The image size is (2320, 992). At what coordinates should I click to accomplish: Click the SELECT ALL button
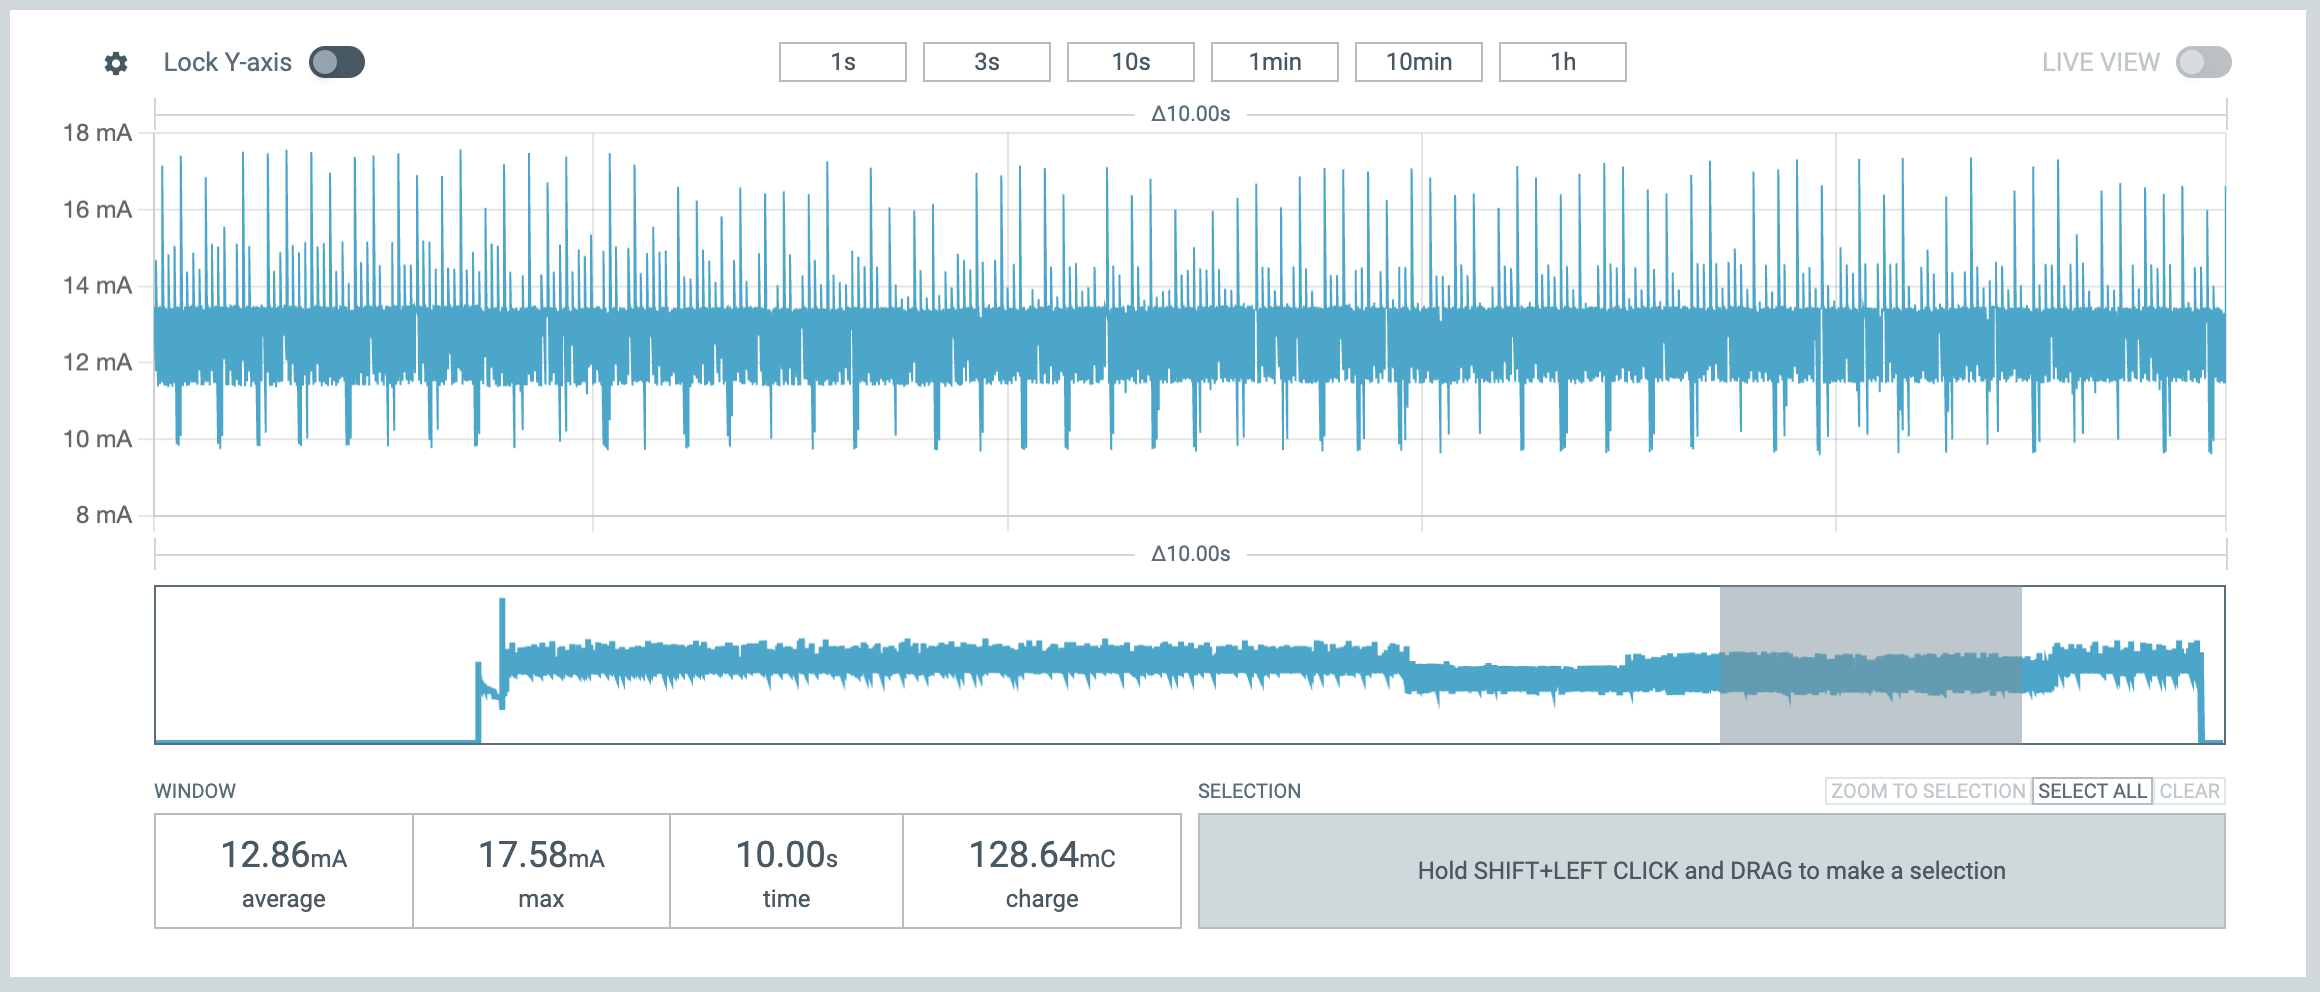coord(2092,791)
